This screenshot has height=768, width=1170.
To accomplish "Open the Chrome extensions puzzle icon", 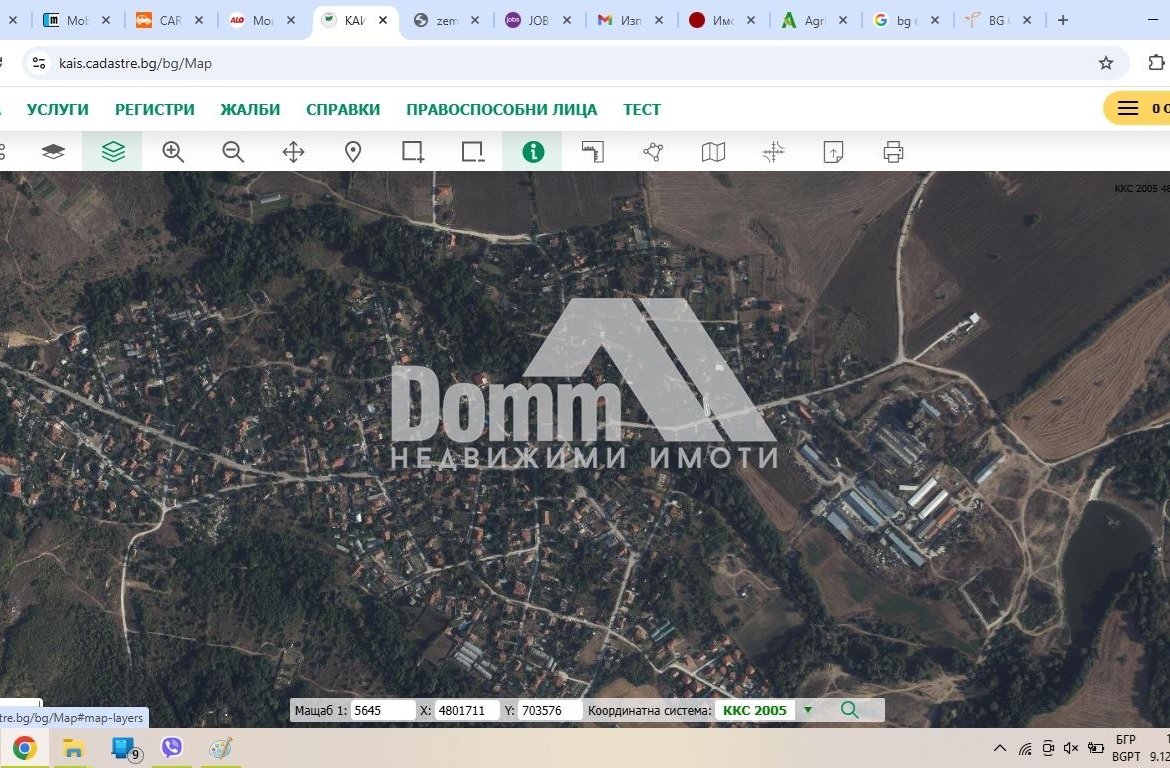I will click(x=1156, y=63).
